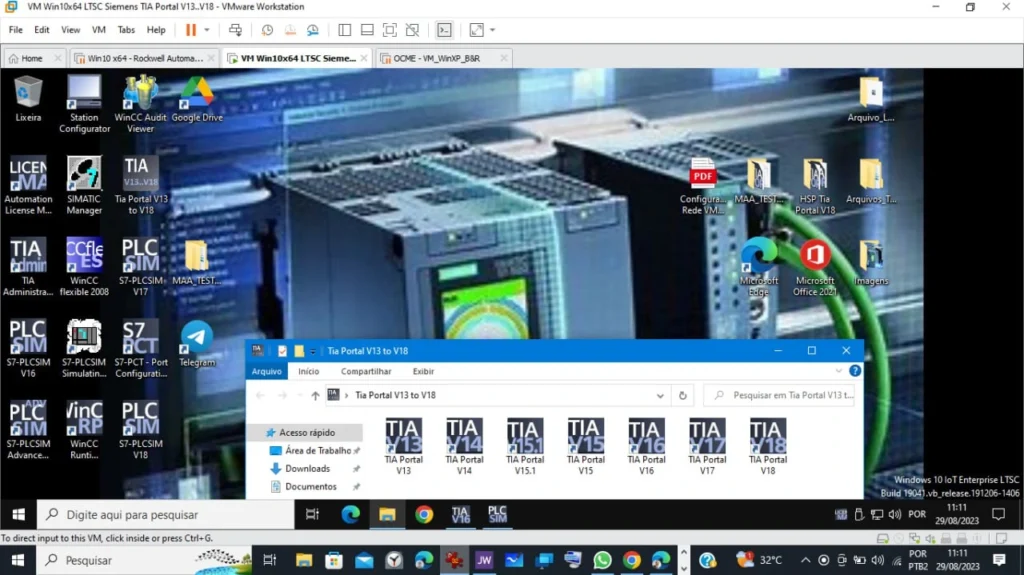Open the TIA Portal V15.1 shortcut
1024x575 pixels.
524,446
